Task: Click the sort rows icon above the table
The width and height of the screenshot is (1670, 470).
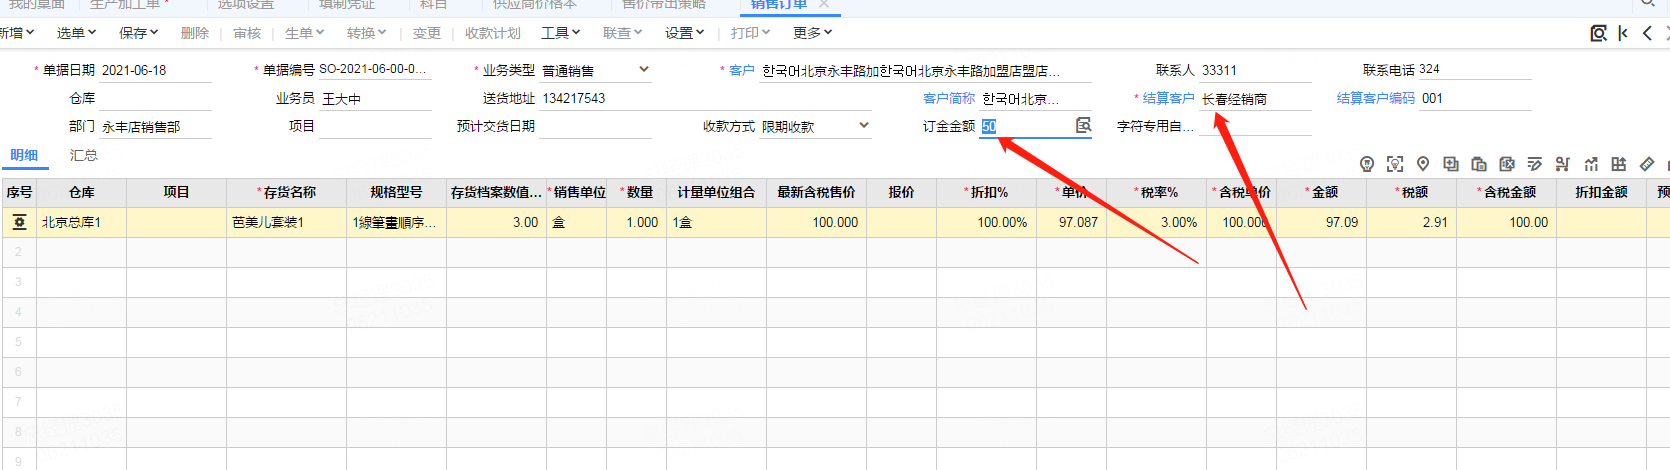Action: pyautogui.click(x=1563, y=164)
